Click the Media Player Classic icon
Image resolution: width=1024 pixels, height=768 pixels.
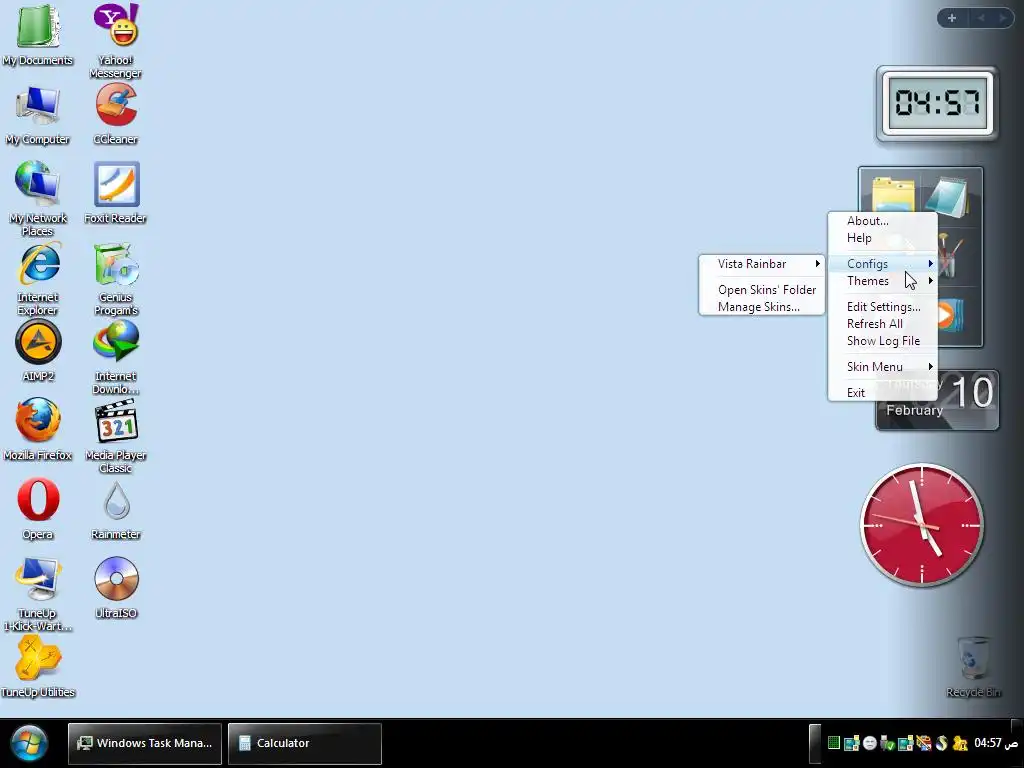pos(116,436)
